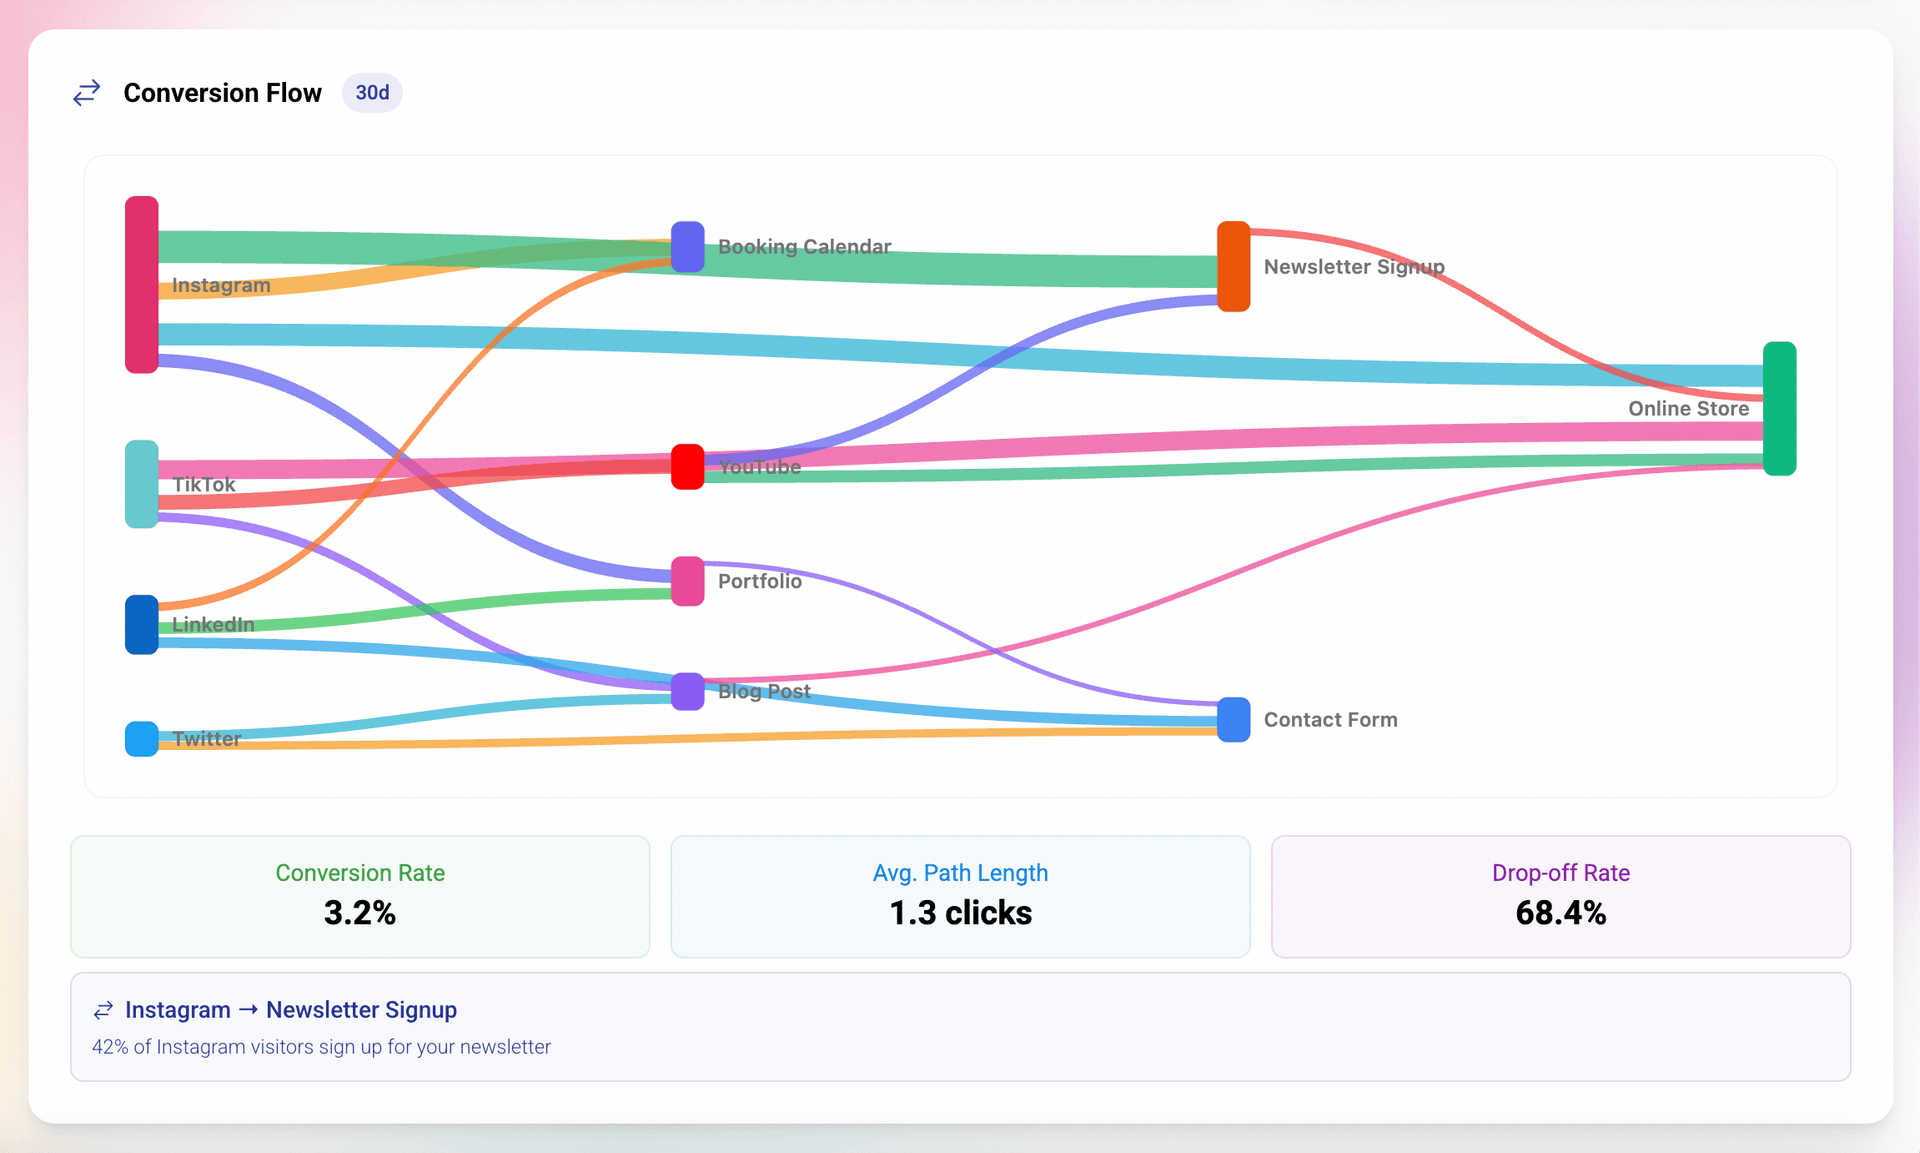
Task: Click the red YouTube node
Action: coord(687,466)
